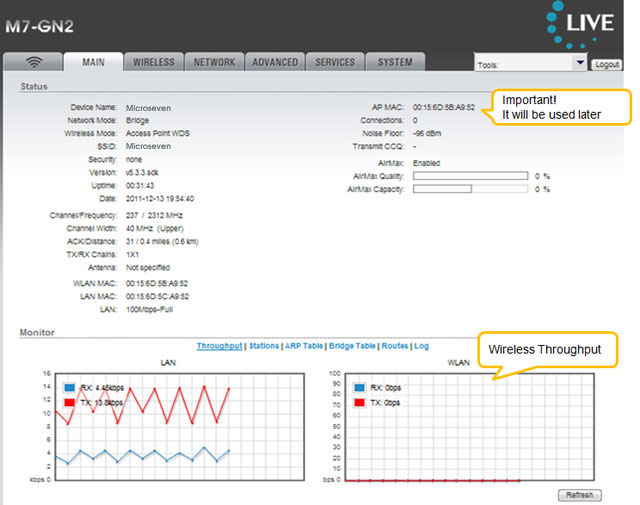Open the SERVICES tab
Screen dimensions: 640x505
[335, 62]
